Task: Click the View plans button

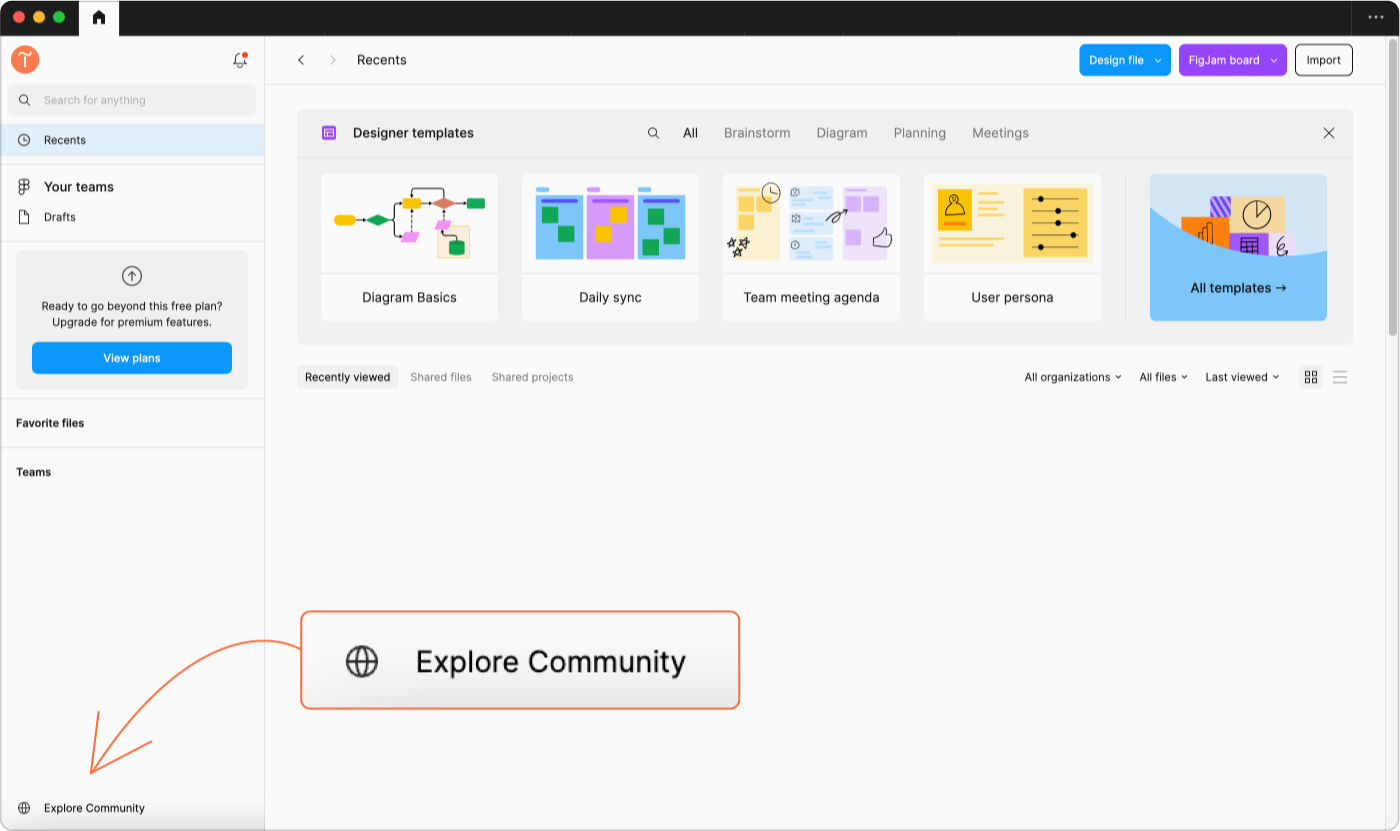Action: point(132,358)
